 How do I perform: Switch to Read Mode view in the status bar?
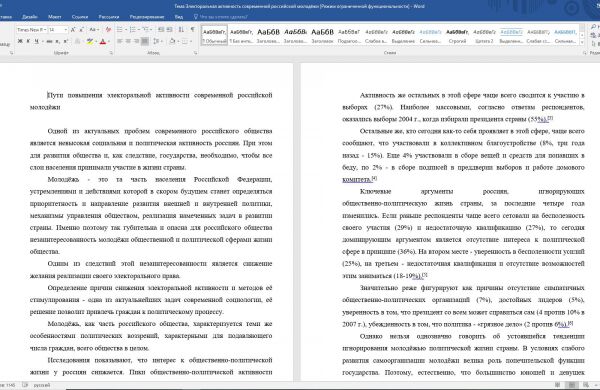tap(558, 385)
